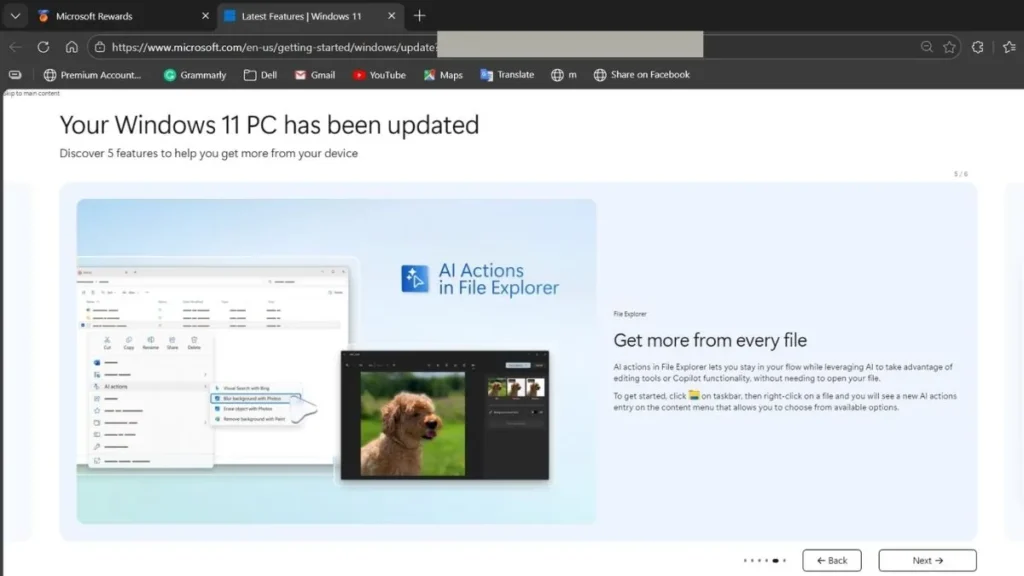Reload the page with the refresh icon
The height and width of the screenshot is (576, 1024).
pos(42,46)
